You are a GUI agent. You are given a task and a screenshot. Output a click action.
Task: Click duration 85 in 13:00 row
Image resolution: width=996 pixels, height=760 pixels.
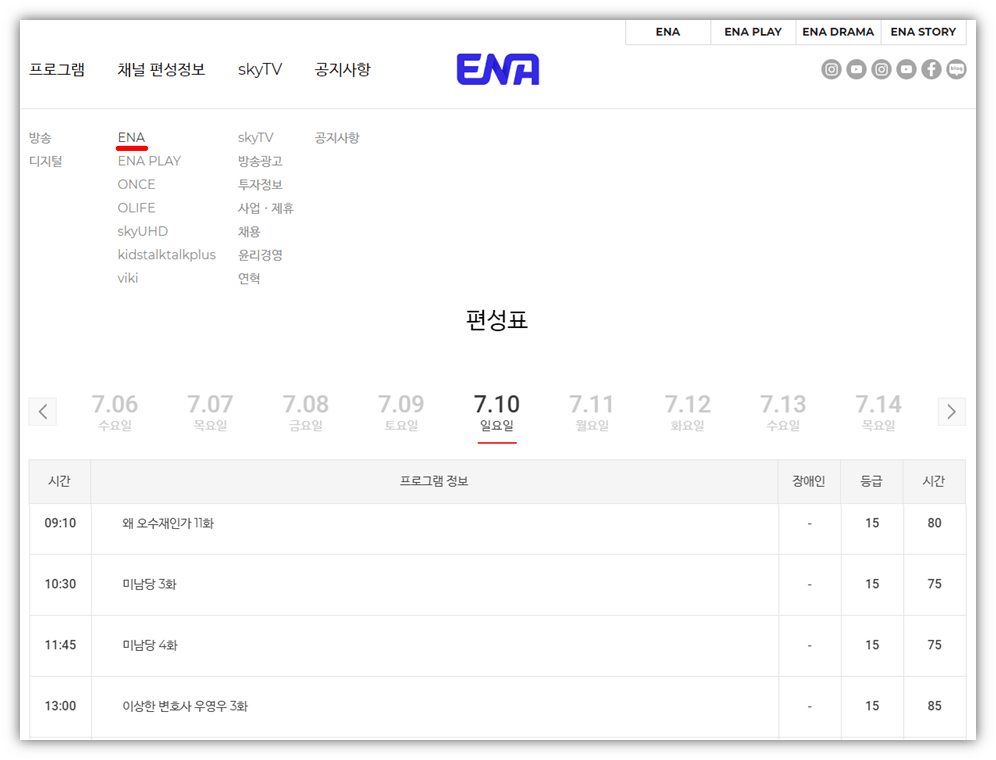(x=934, y=706)
